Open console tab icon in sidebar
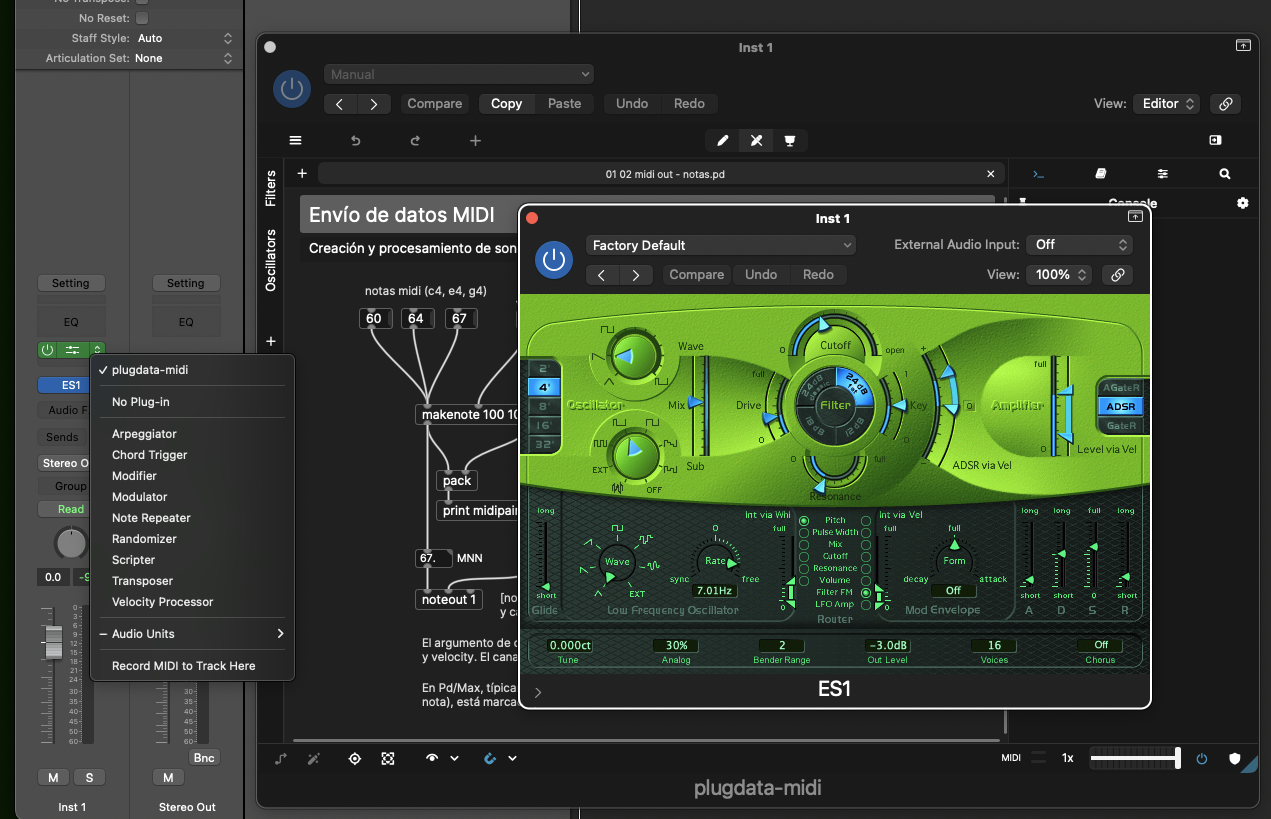 (x=1038, y=174)
